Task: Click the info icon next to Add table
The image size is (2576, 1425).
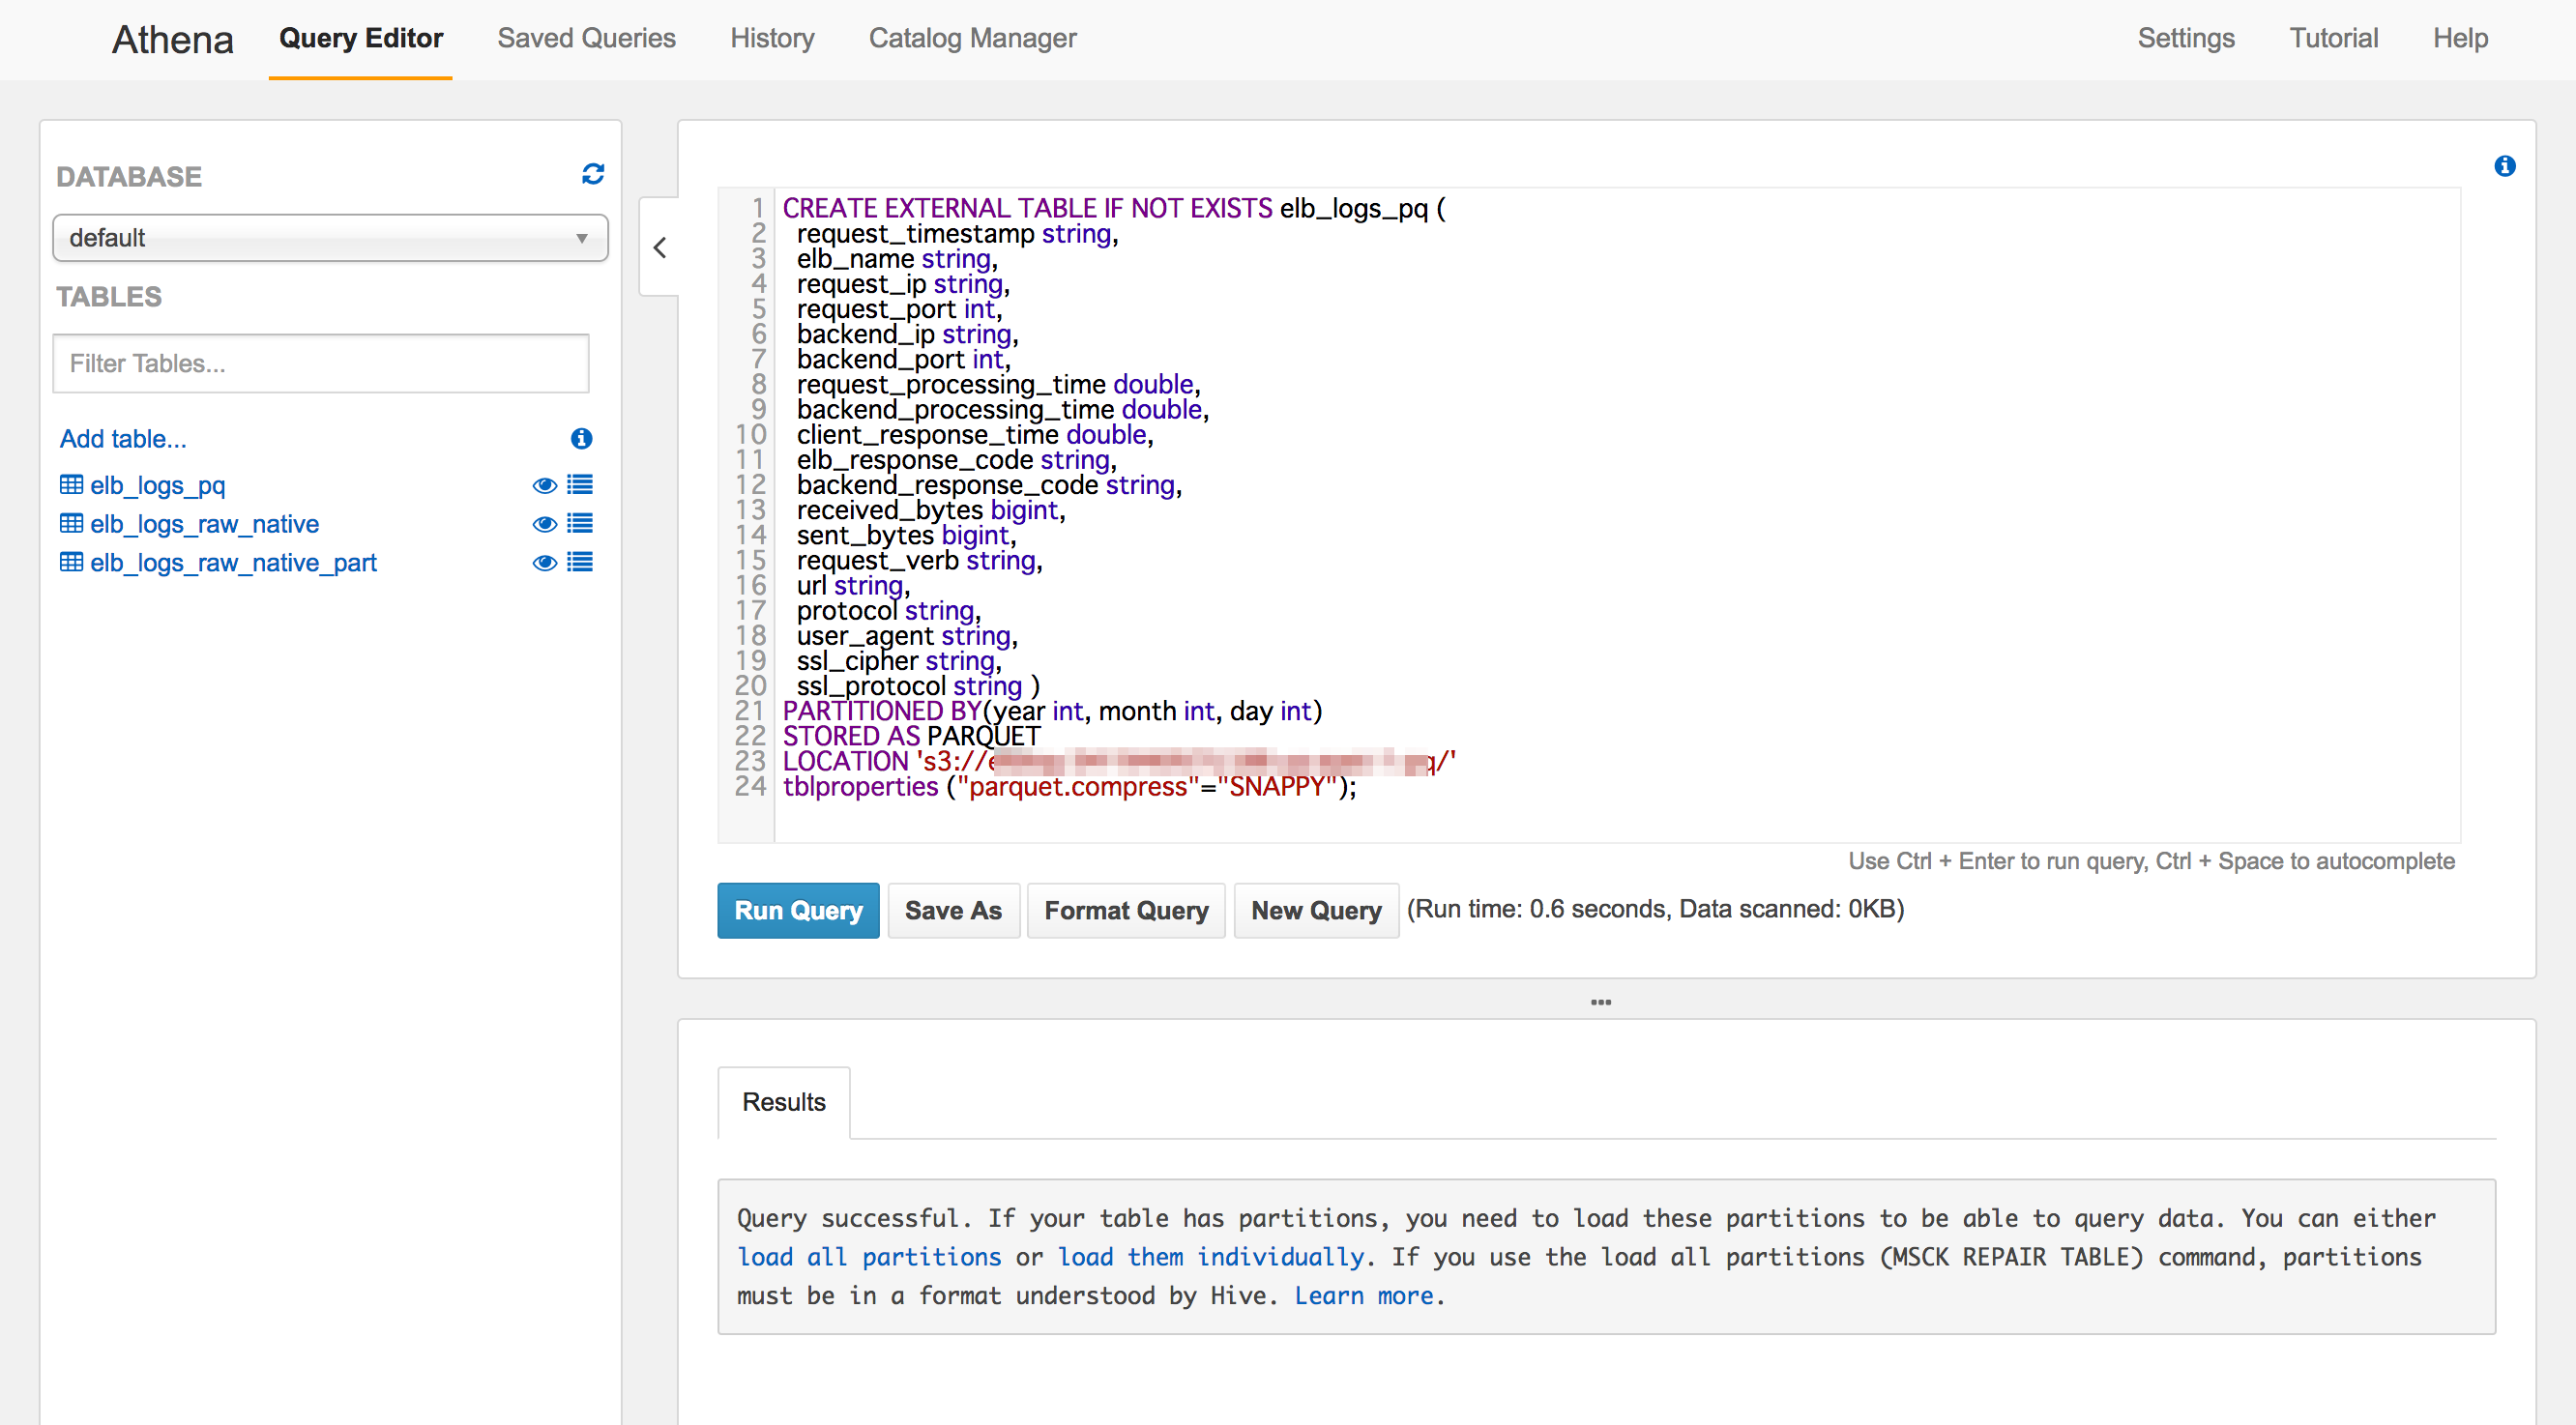Action: [580, 438]
